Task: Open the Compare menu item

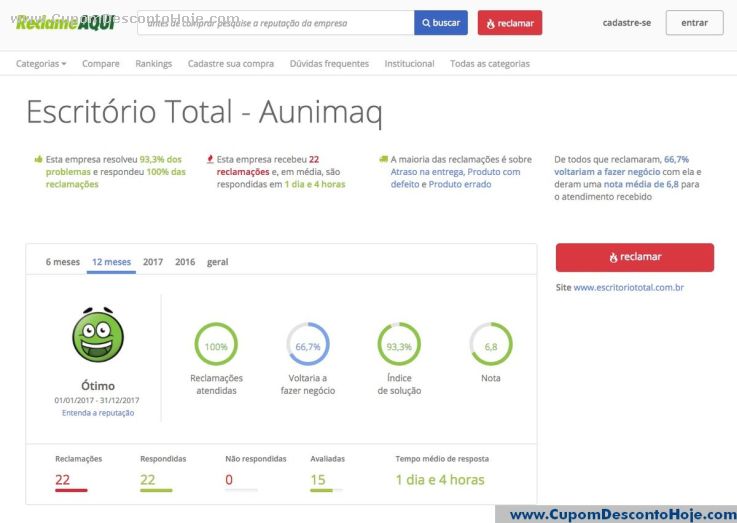Action: click(101, 63)
